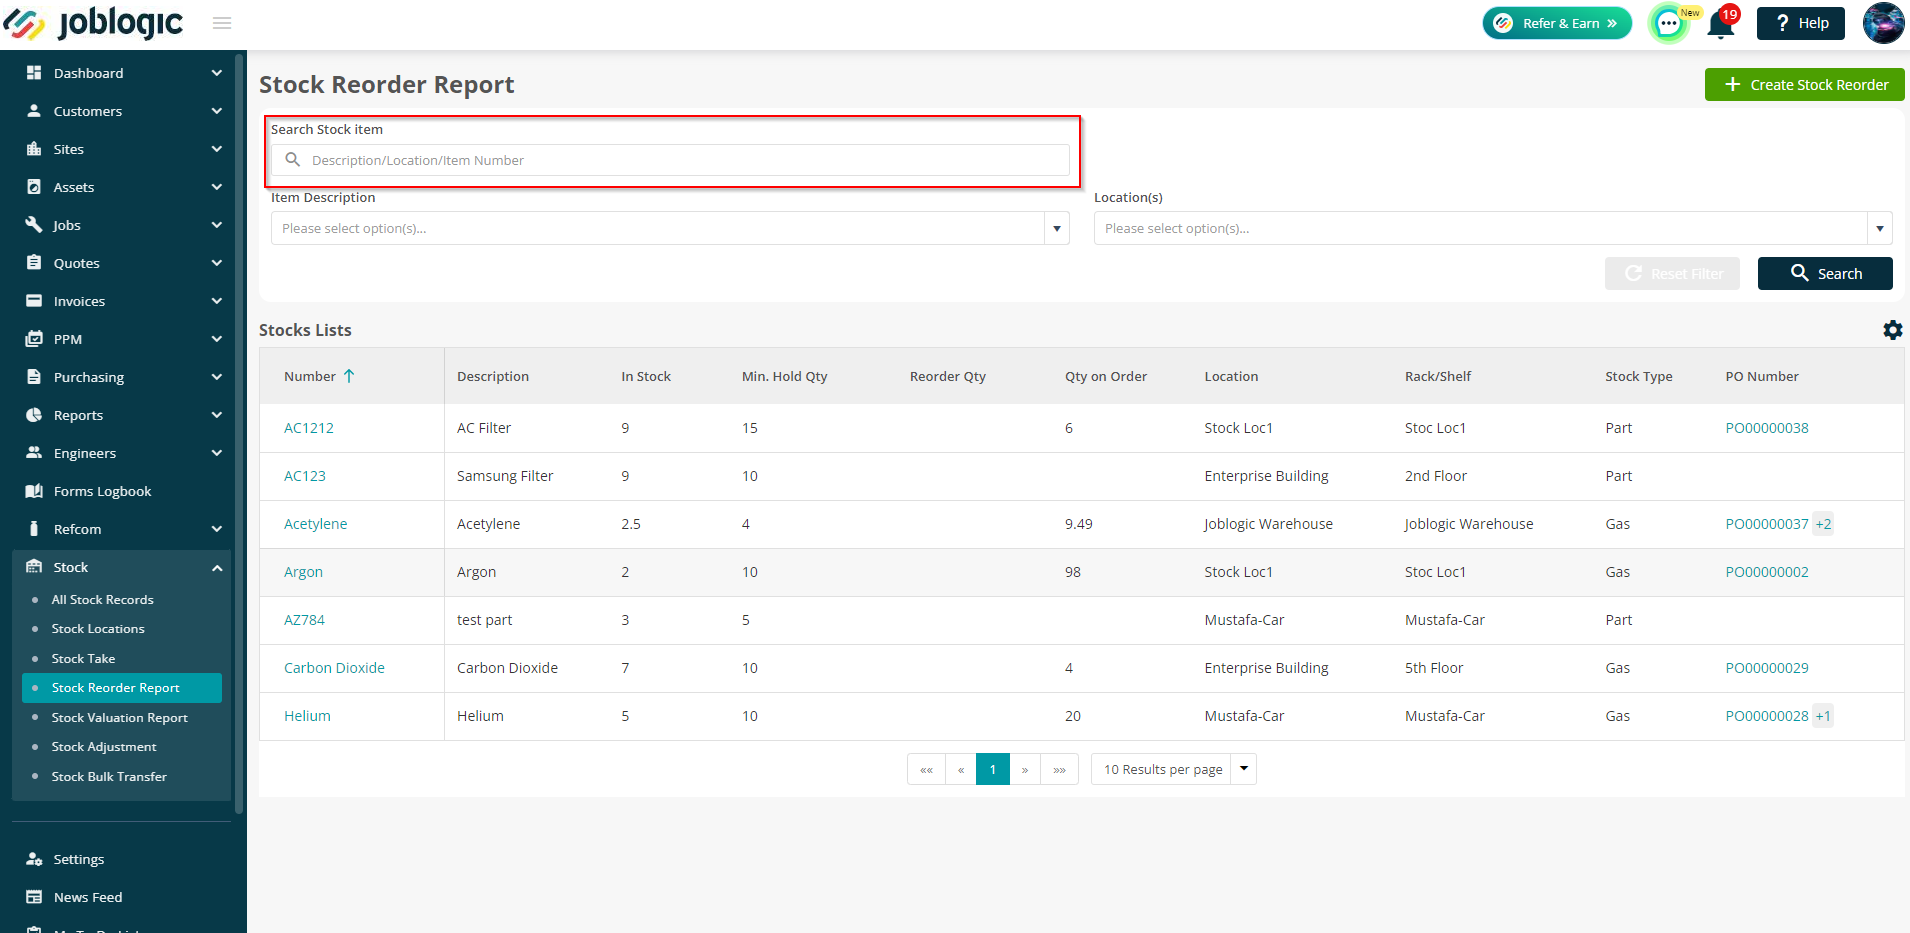Click the PPM calendar icon
This screenshot has height=933, width=1910.
34,339
